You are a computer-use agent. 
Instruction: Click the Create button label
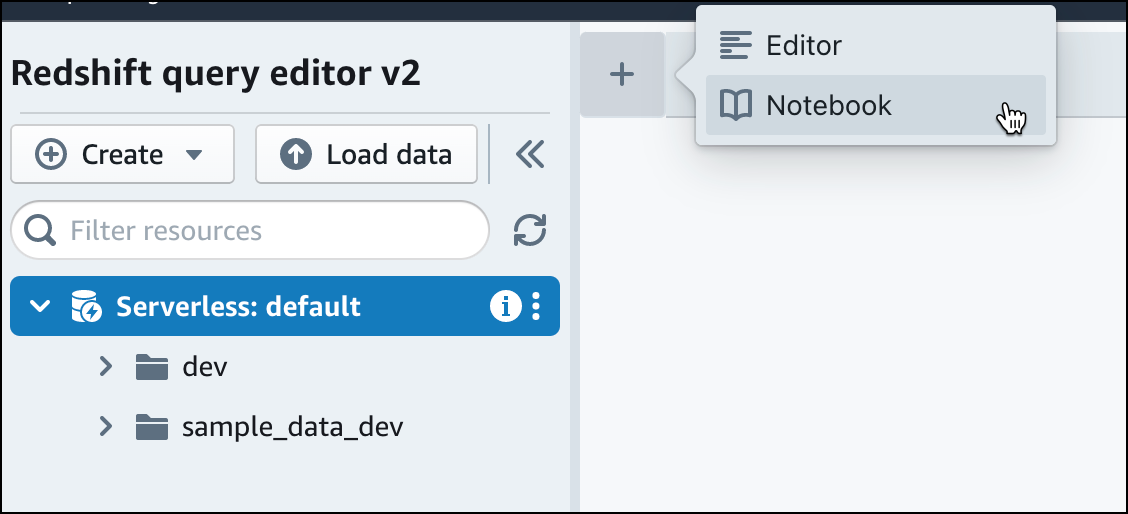(121, 155)
